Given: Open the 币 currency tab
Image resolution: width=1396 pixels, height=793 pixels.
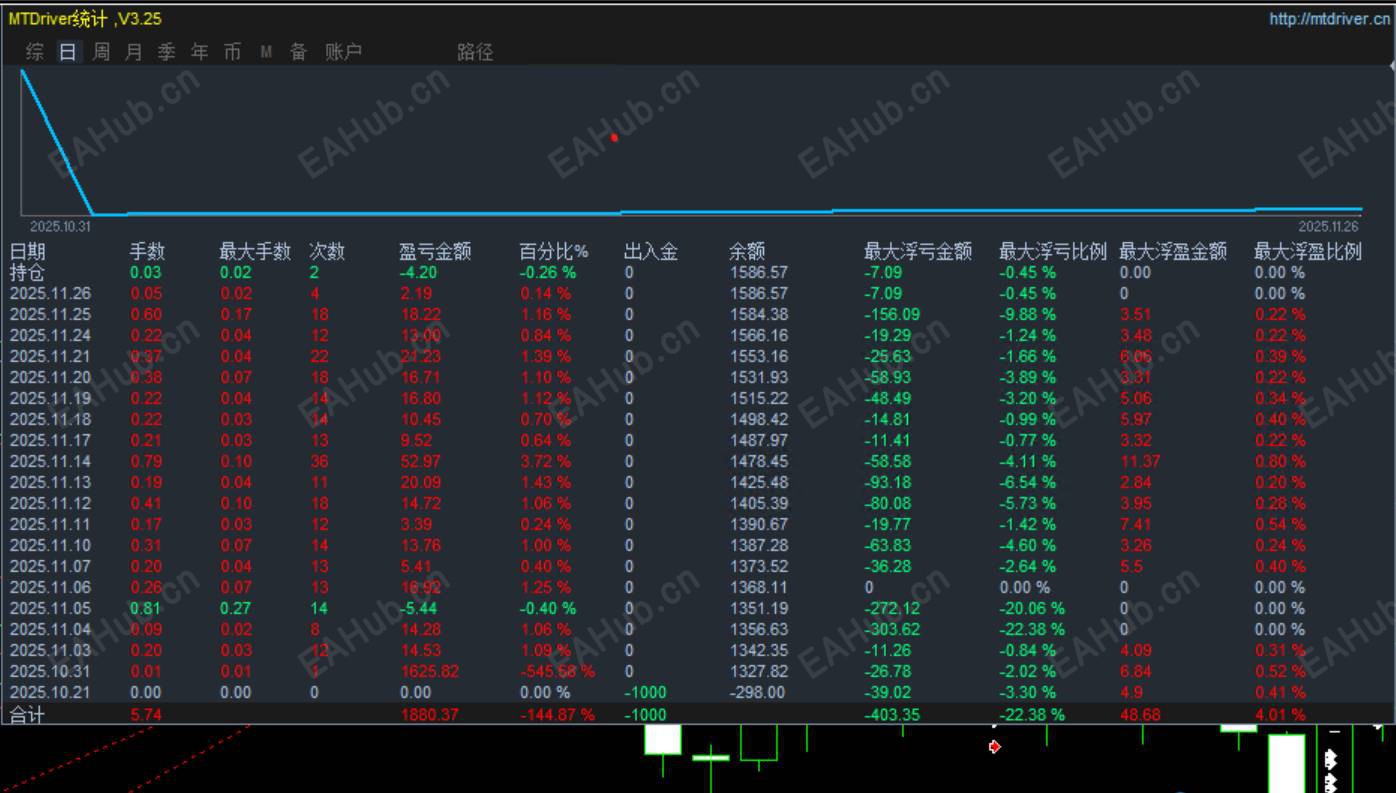Looking at the screenshot, I should click(x=233, y=52).
